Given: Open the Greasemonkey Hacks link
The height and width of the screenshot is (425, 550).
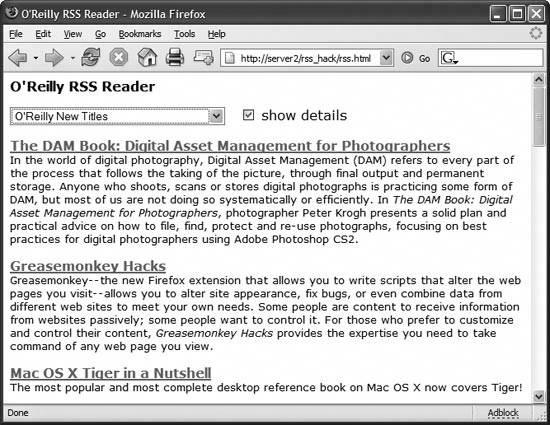Looking at the screenshot, I should point(88,266).
